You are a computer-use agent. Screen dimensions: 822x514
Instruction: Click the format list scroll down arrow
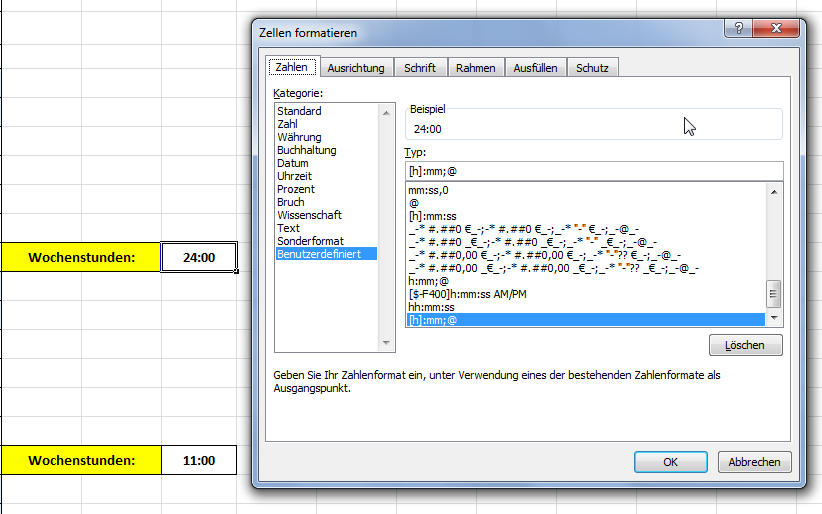point(774,318)
